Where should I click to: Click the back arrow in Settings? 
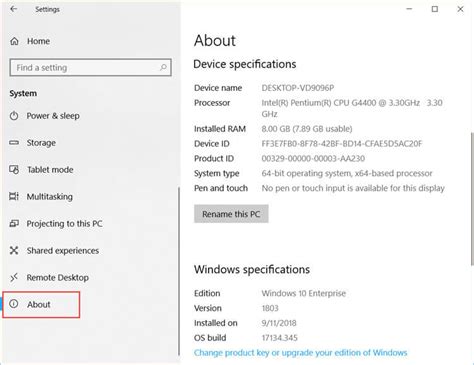click(x=14, y=9)
